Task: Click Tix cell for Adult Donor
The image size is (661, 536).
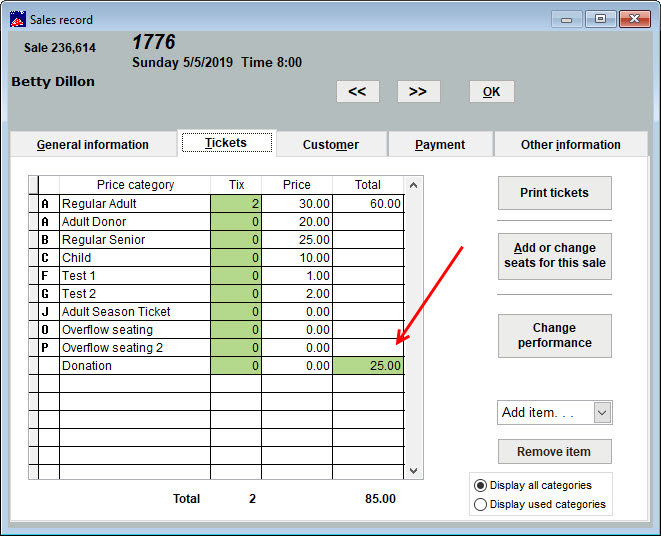Action: click(236, 222)
